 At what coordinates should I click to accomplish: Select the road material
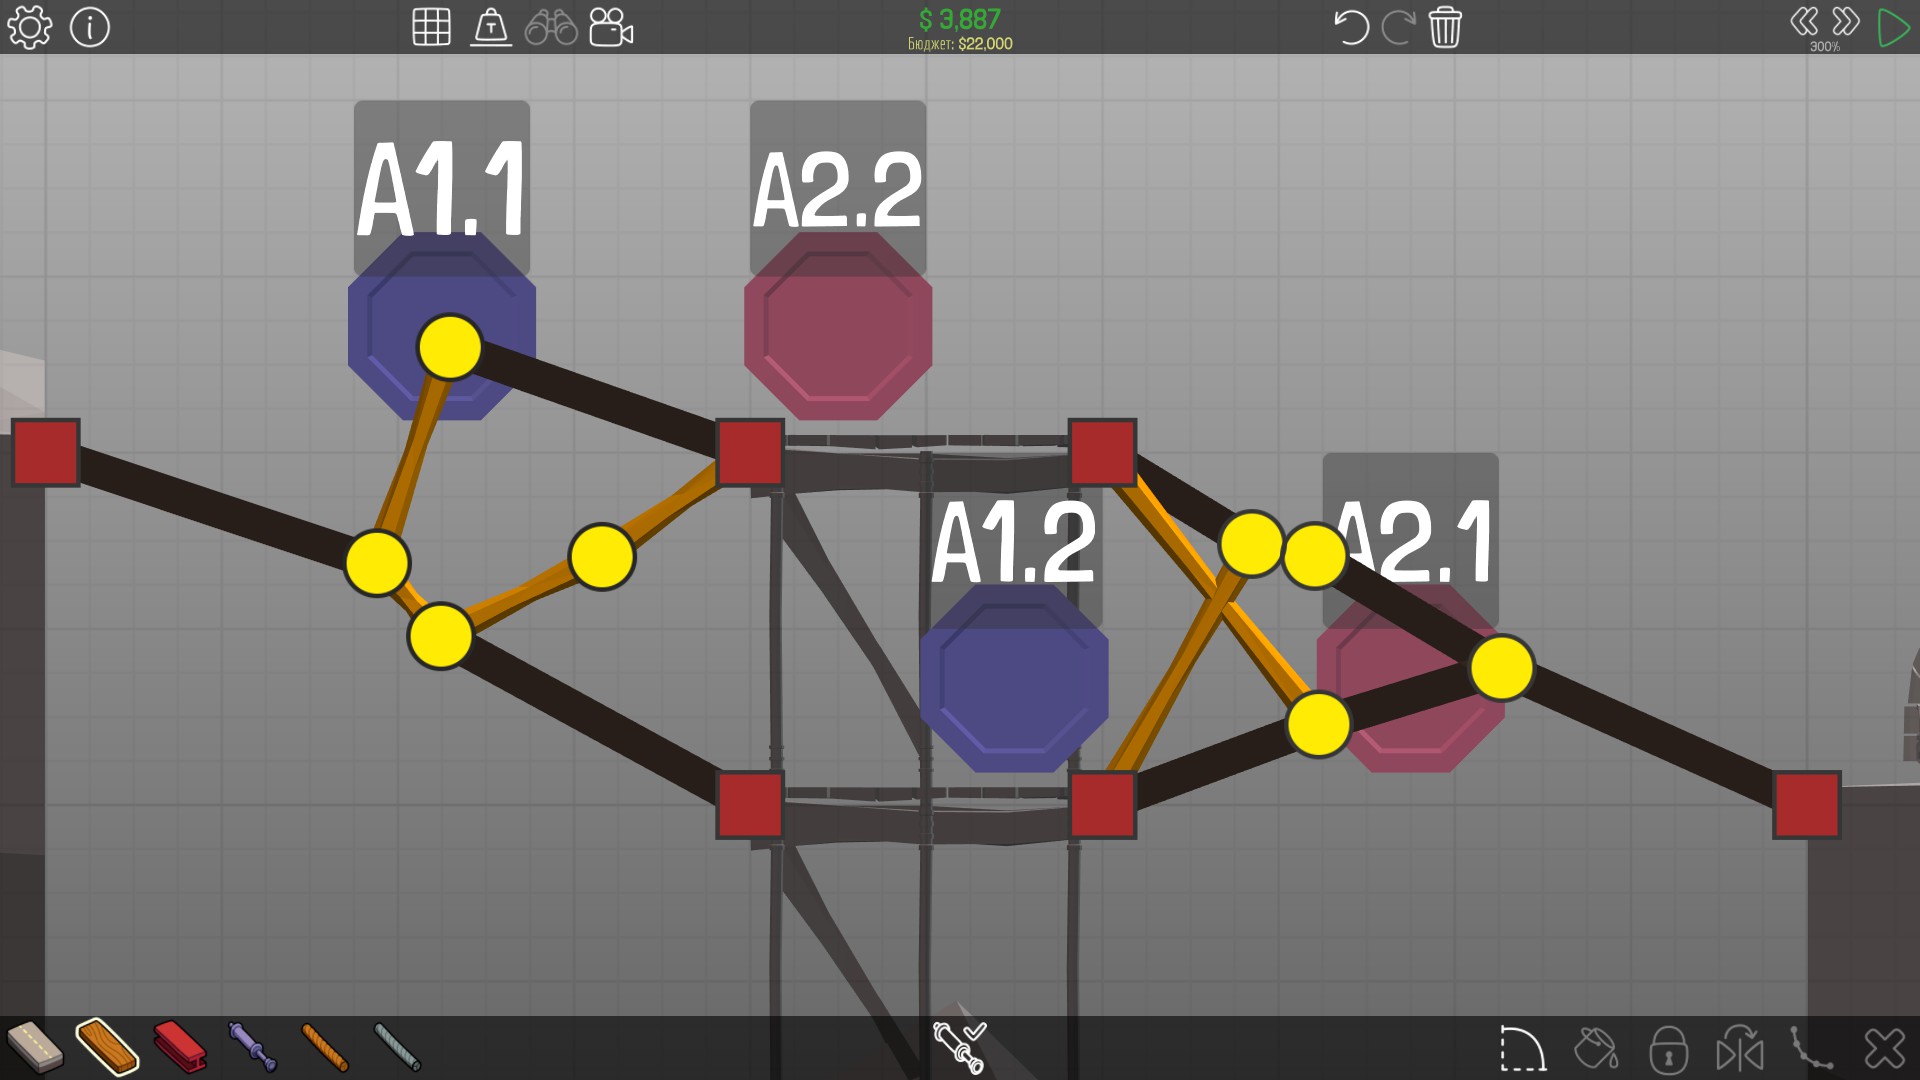tap(33, 1046)
